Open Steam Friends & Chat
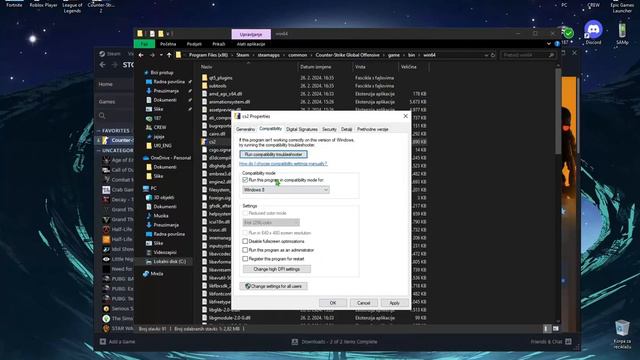 (551, 342)
